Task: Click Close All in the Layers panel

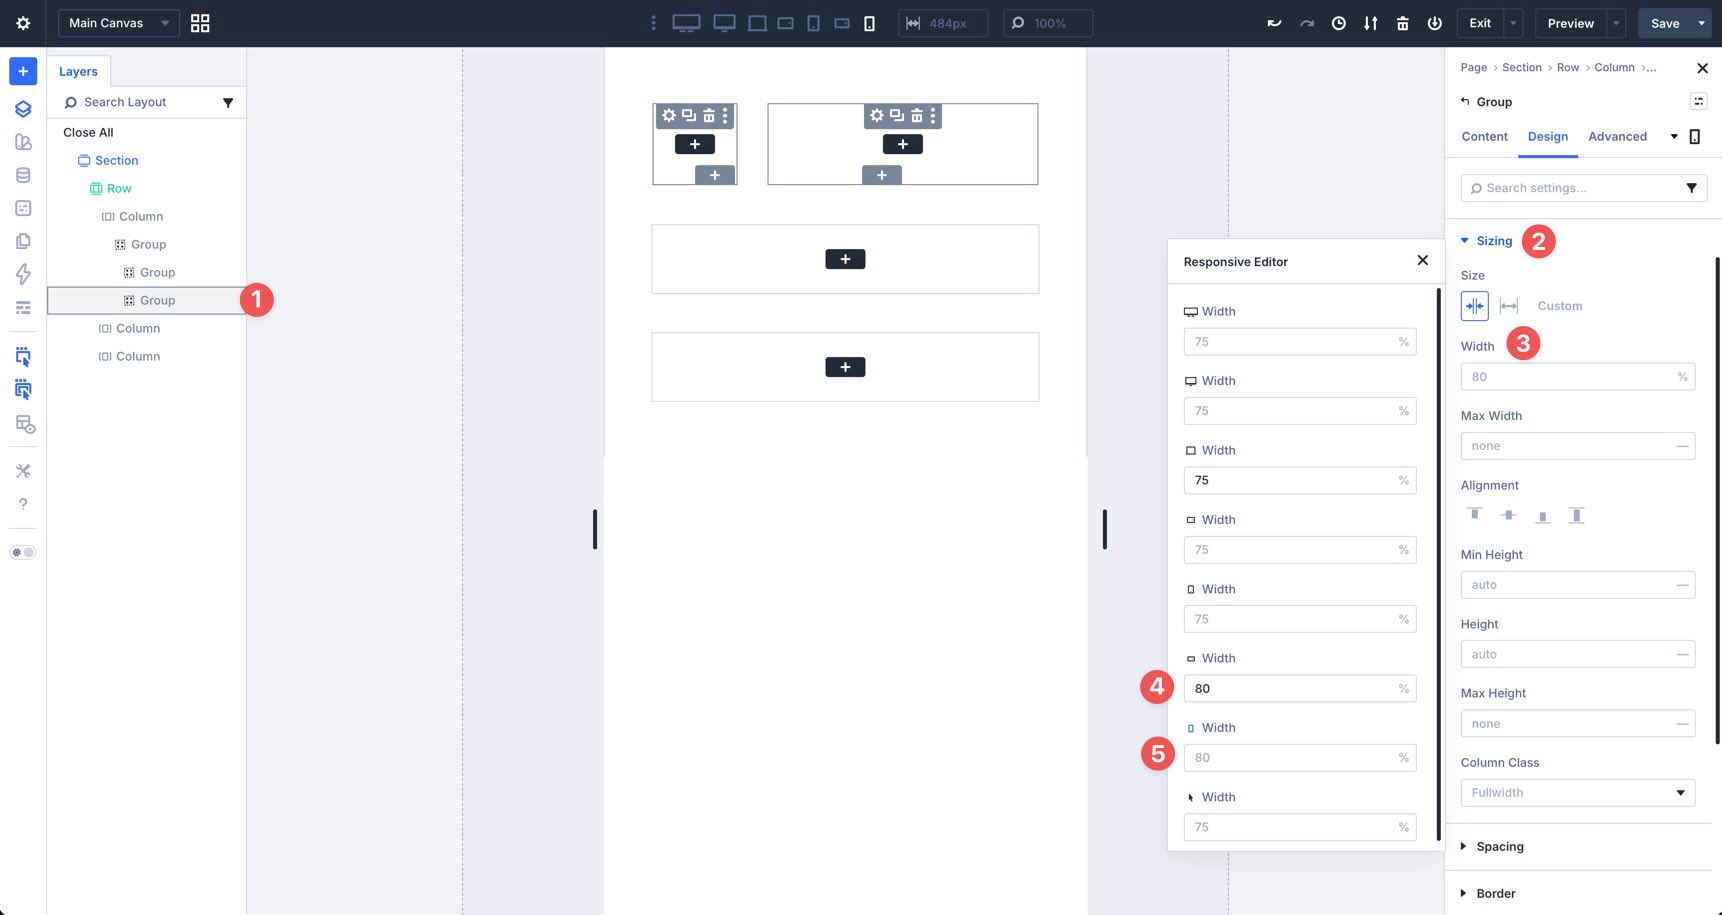Action: [88, 132]
